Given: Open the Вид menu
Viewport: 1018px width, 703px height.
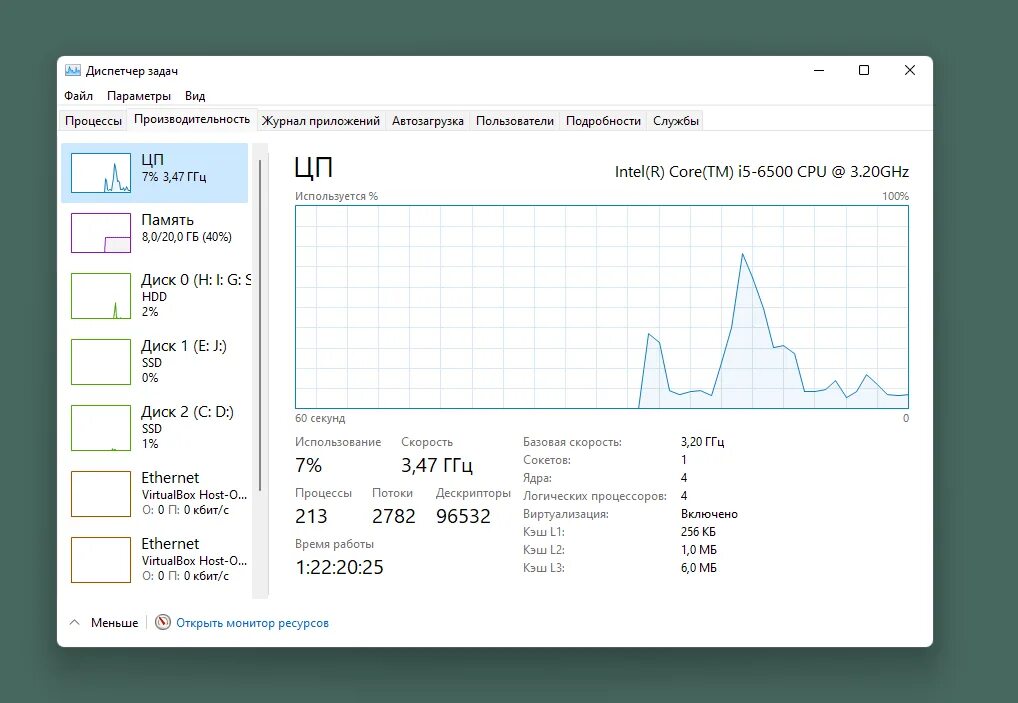Looking at the screenshot, I should pyautogui.click(x=195, y=96).
